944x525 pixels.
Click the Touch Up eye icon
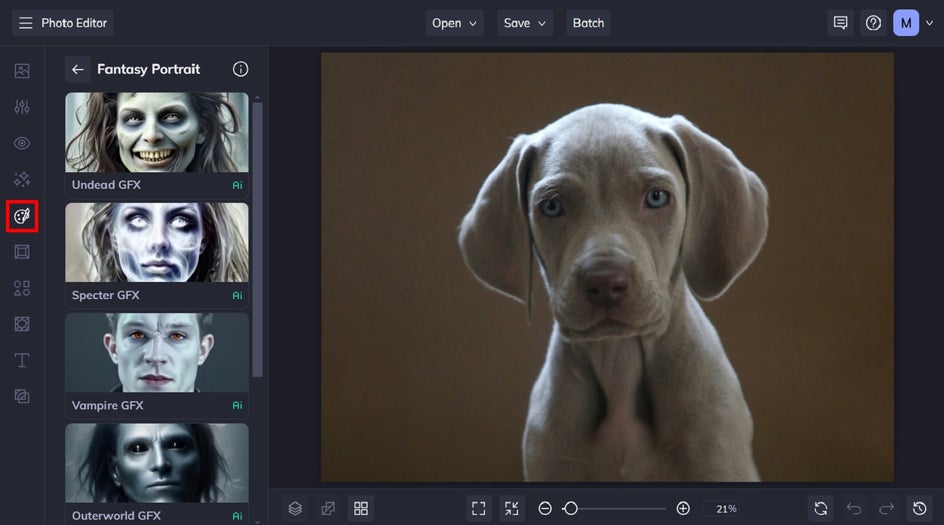point(22,143)
